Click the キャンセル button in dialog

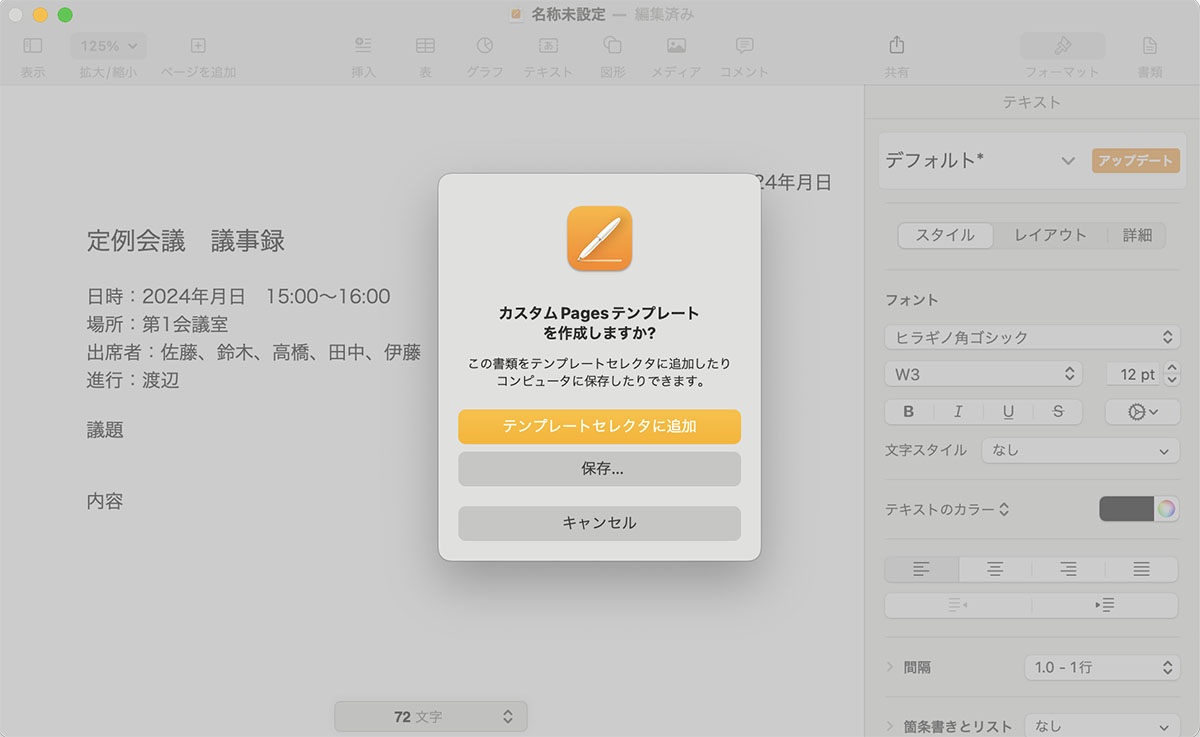click(599, 523)
